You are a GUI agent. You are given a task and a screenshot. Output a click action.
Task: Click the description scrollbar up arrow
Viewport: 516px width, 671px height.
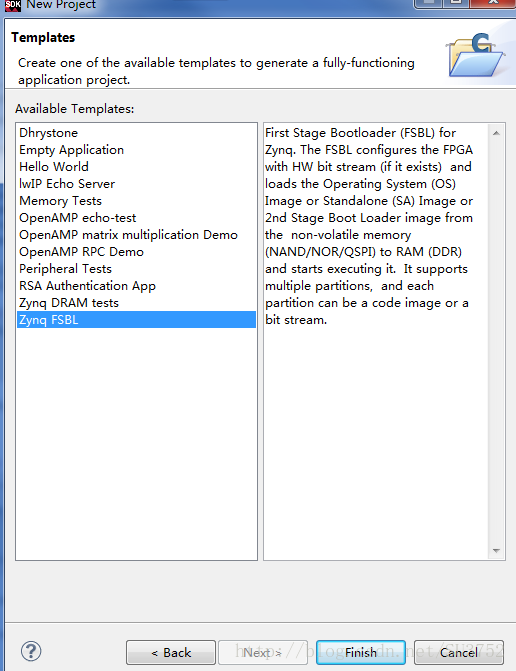click(496, 133)
